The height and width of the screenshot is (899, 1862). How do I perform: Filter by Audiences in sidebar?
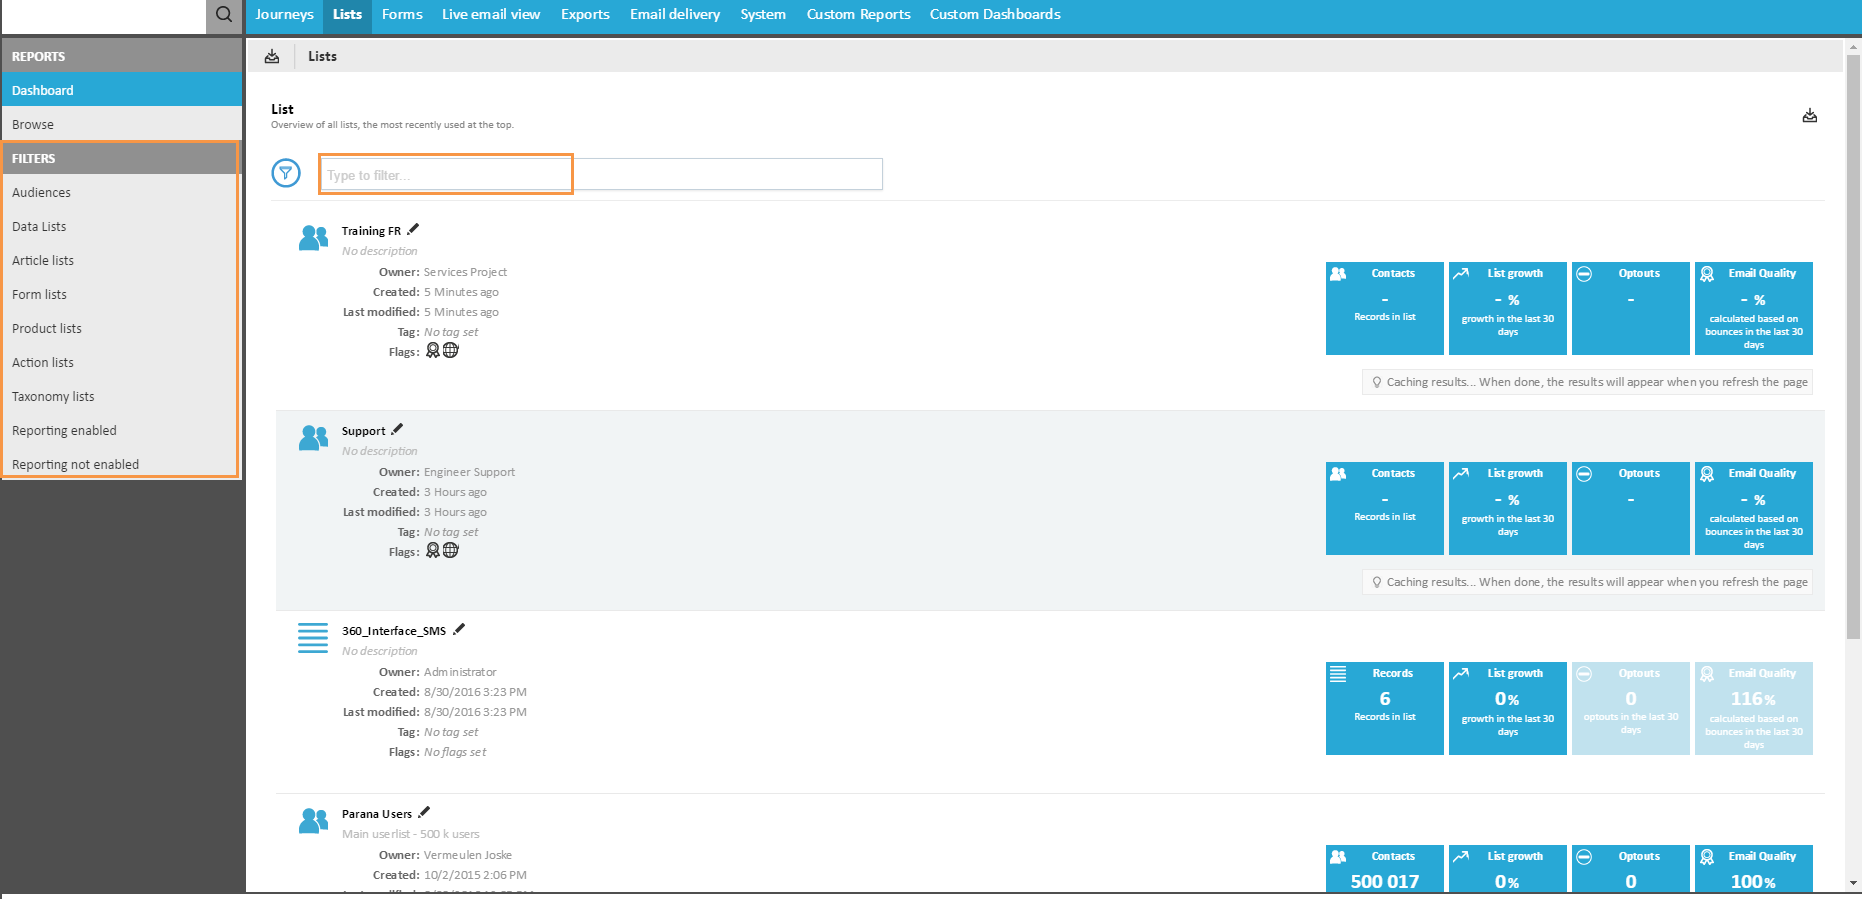pyautogui.click(x=41, y=193)
